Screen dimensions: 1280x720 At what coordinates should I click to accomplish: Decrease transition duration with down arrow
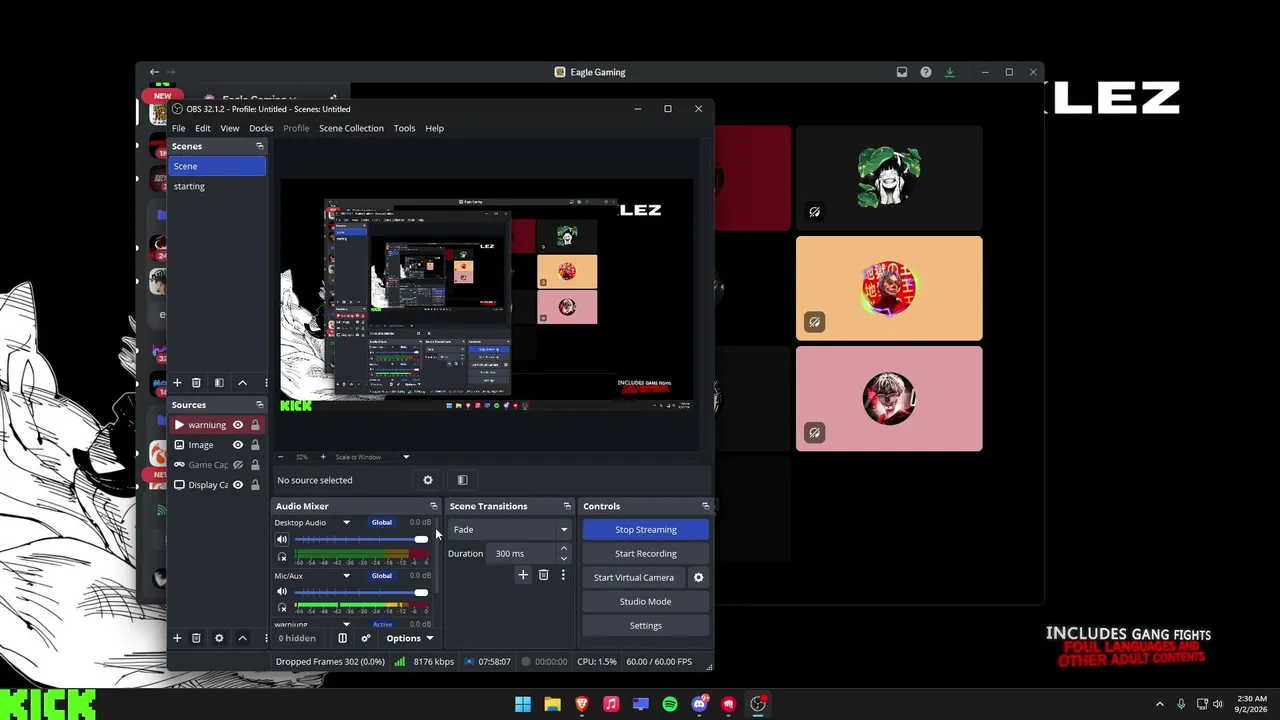pos(563,558)
